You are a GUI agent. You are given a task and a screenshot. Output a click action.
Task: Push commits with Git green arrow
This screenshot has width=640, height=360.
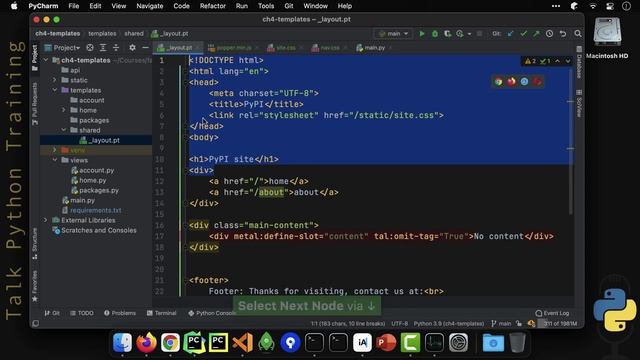[536, 34]
